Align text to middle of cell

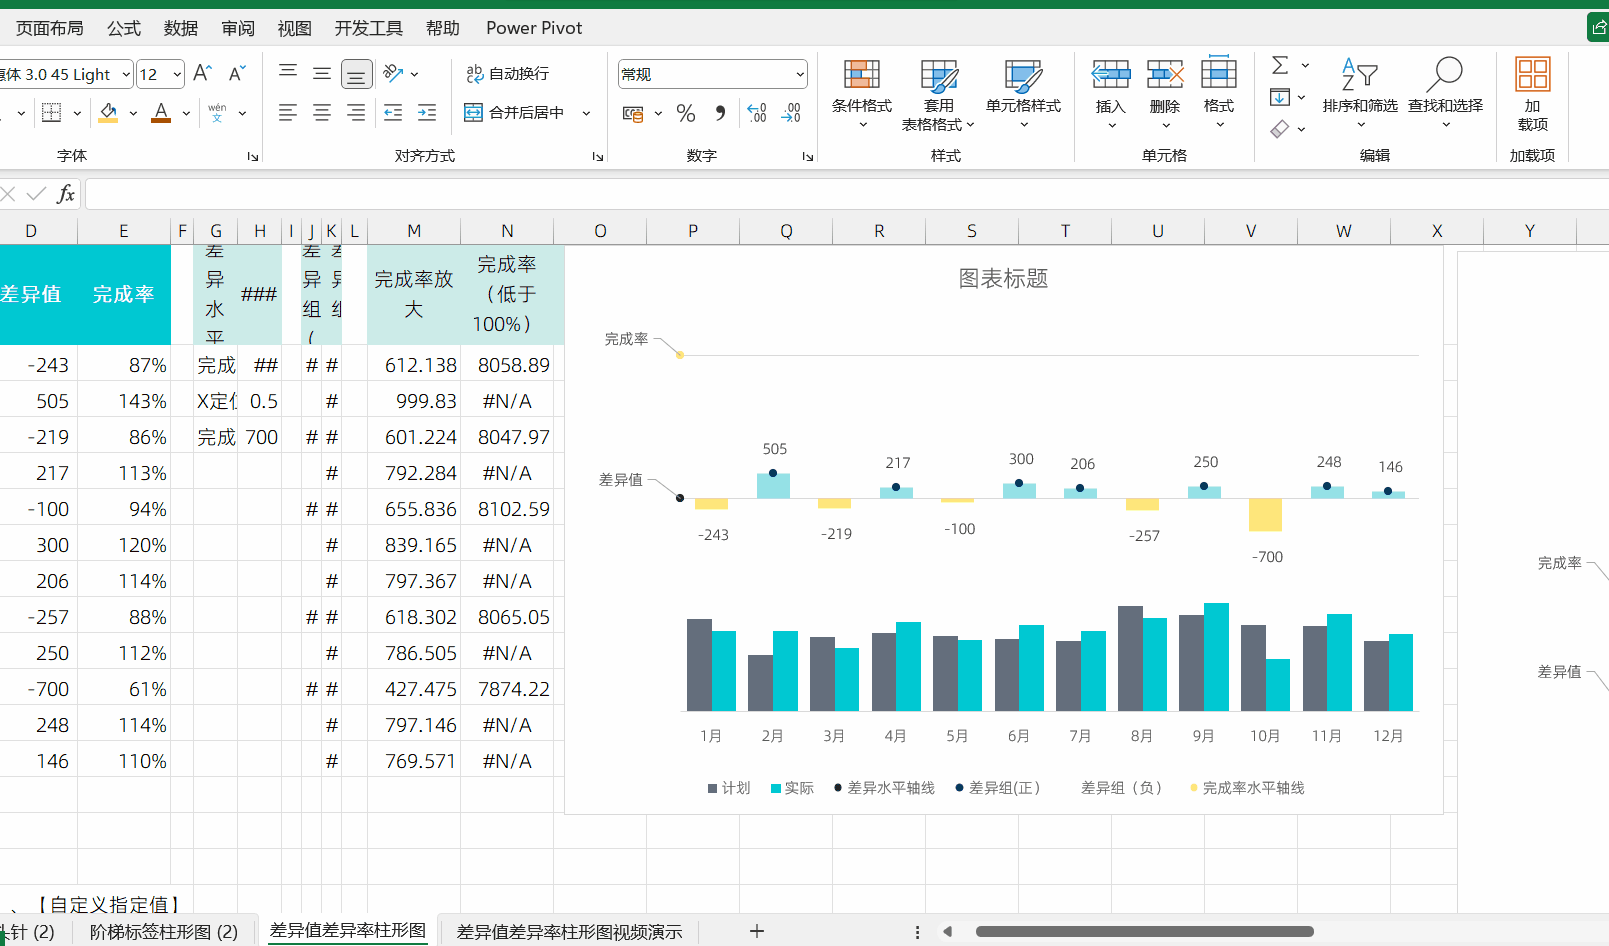point(322,73)
